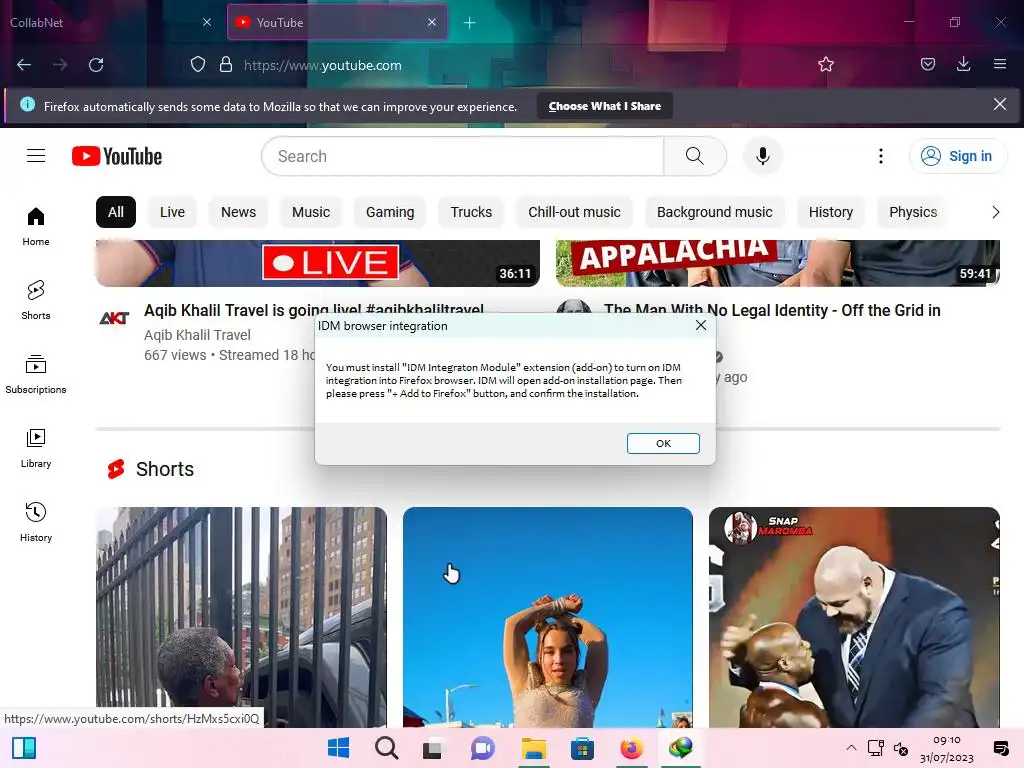The height and width of the screenshot is (768, 1024).
Task: Select the History filter chip
Action: tap(831, 212)
